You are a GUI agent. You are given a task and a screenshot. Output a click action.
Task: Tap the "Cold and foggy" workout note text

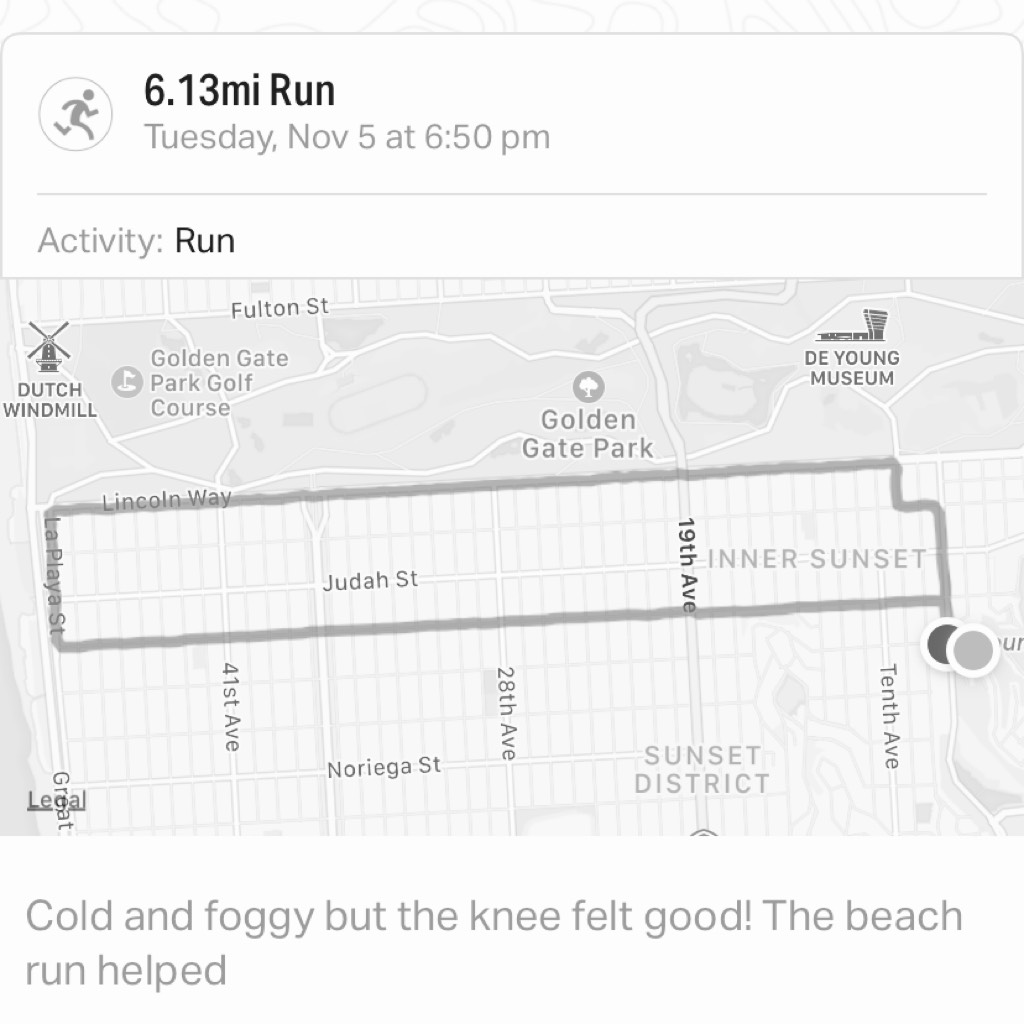click(494, 942)
